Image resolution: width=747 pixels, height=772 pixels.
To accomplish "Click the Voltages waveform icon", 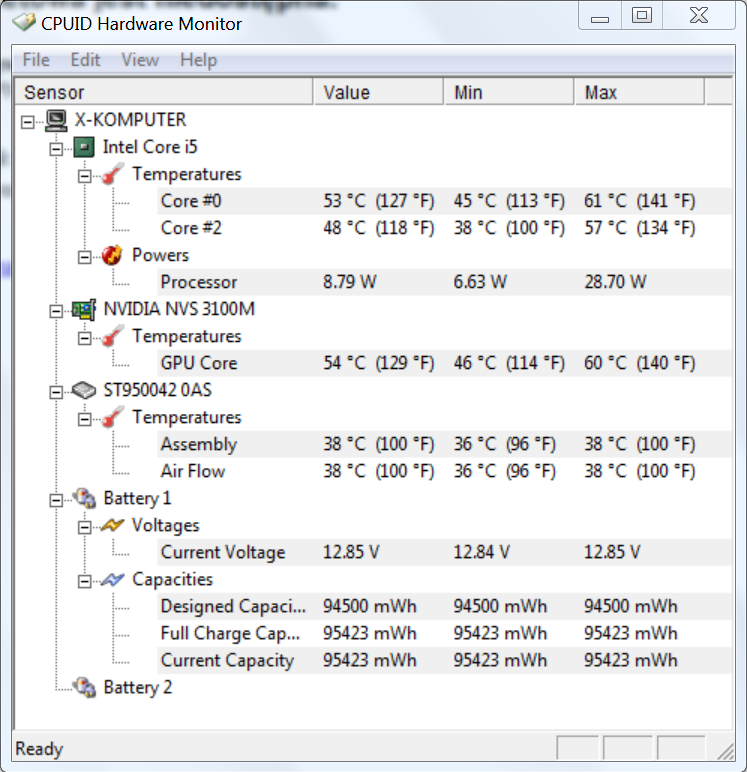I will [x=112, y=526].
